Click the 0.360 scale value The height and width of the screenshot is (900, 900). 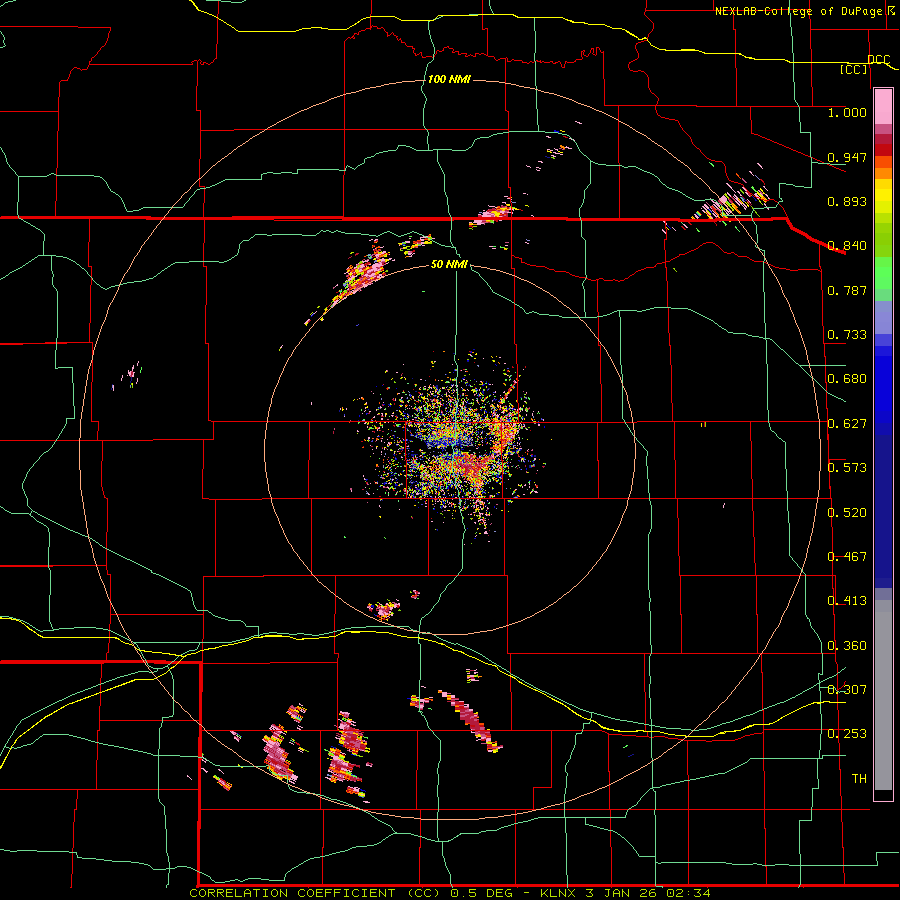pyautogui.click(x=847, y=646)
